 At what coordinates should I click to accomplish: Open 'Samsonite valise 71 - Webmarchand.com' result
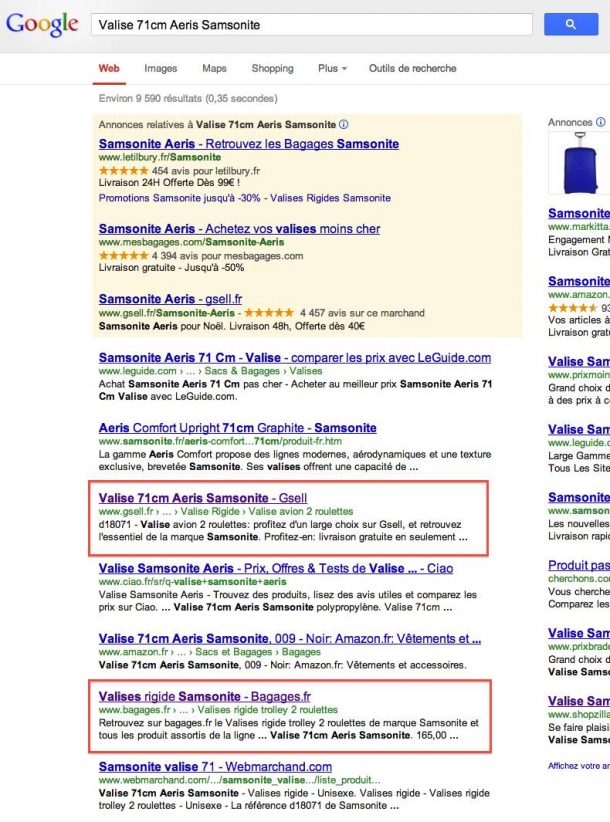click(215, 766)
